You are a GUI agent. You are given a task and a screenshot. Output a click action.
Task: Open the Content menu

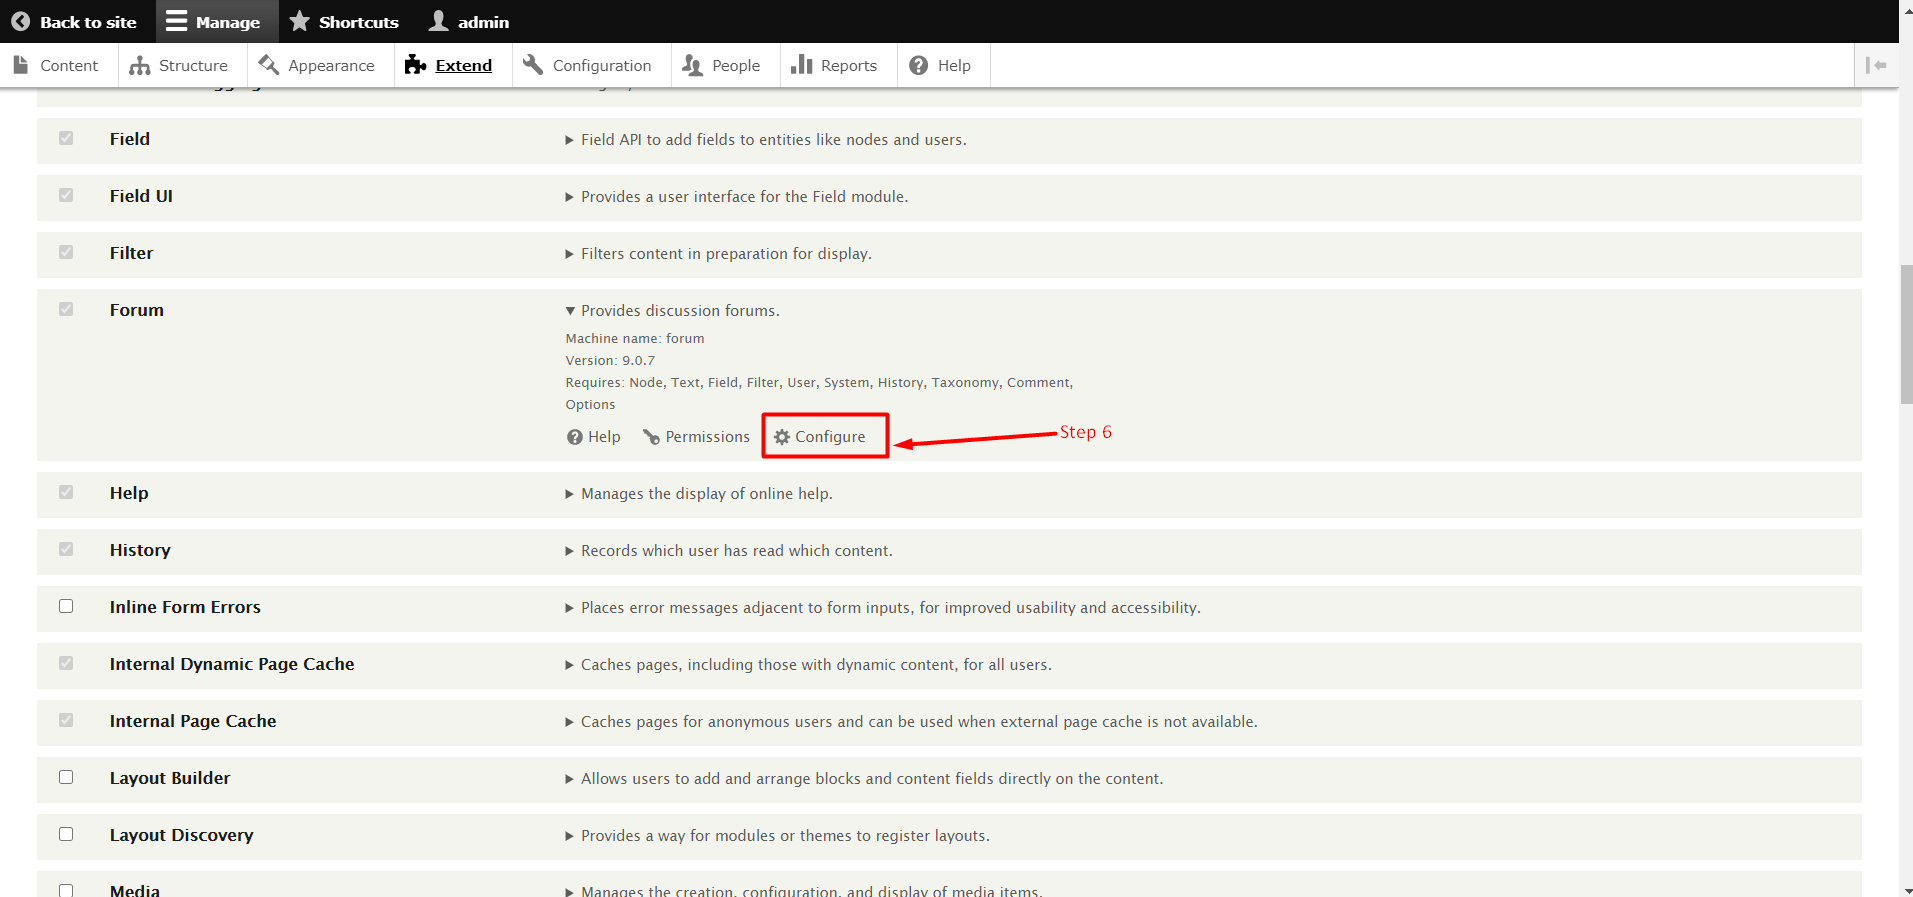pyautogui.click(x=59, y=65)
